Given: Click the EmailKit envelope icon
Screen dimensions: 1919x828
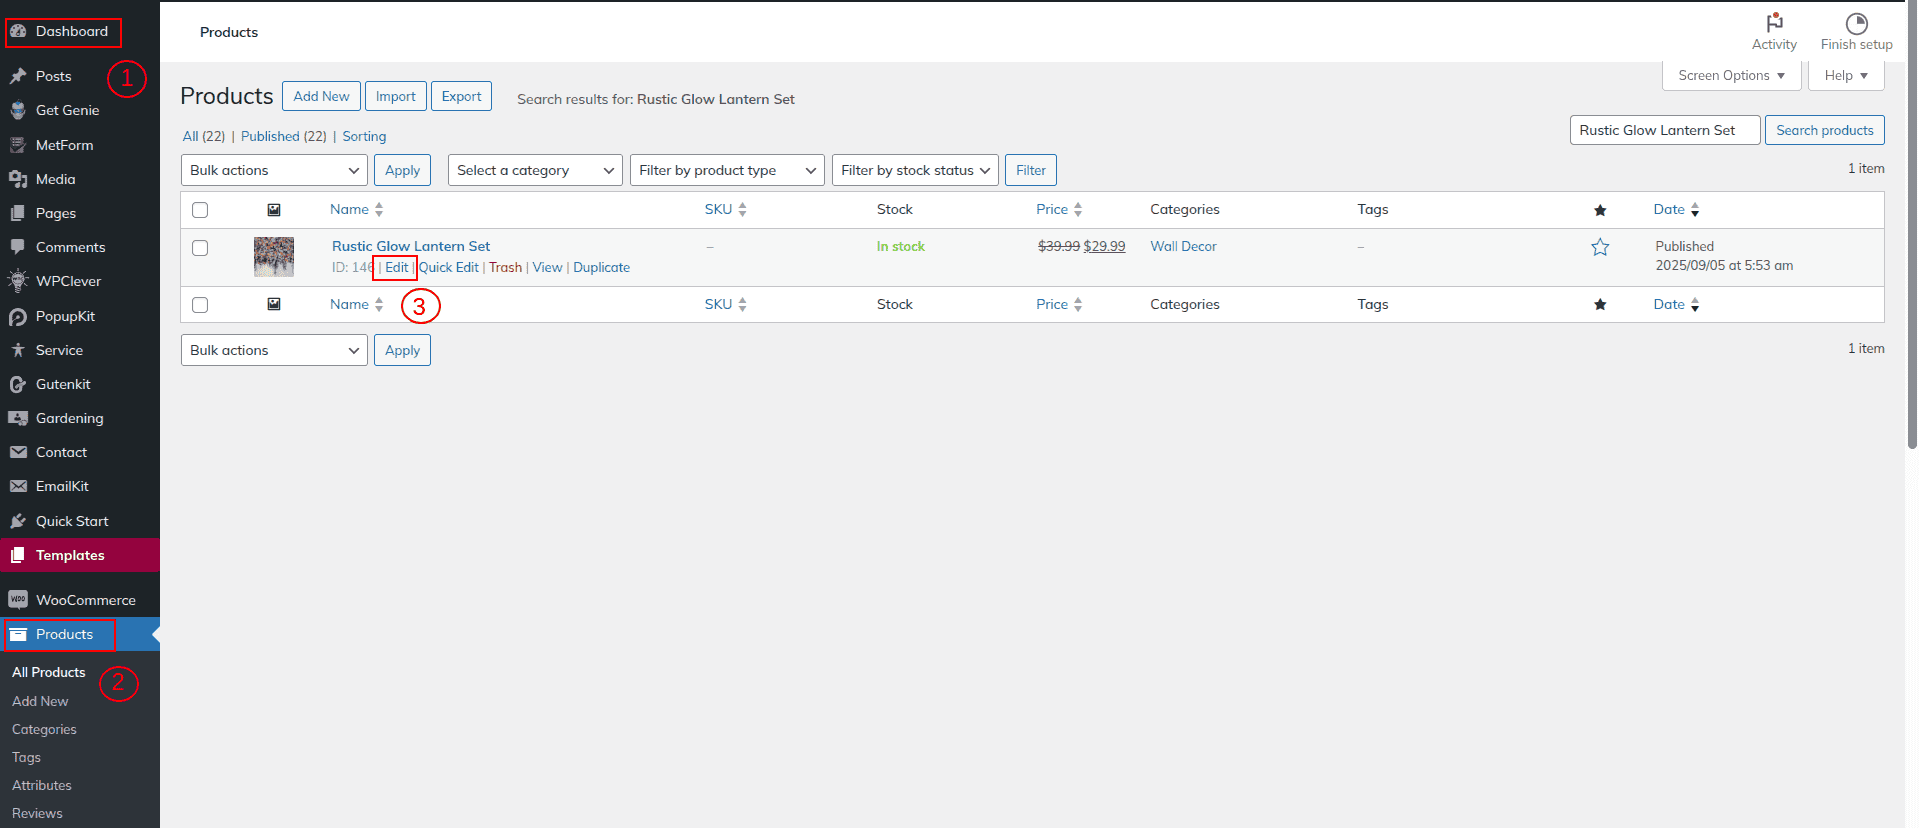Looking at the screenshot, I should (x=18, y=486).
